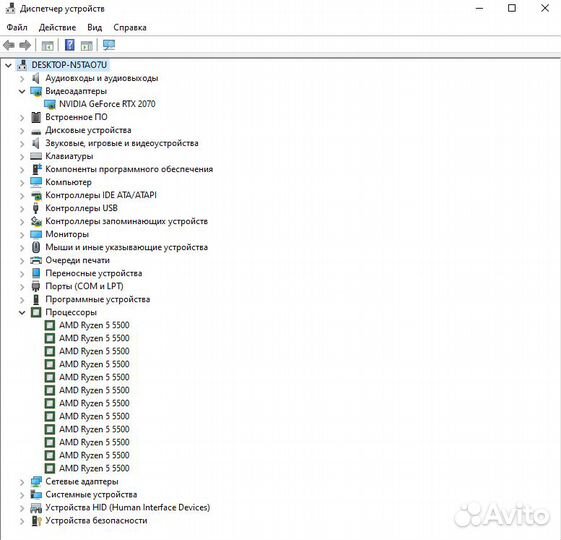Click the Forward arrow toolbar icon
Viewport: 561px width, 540px height.
[25, 45]
